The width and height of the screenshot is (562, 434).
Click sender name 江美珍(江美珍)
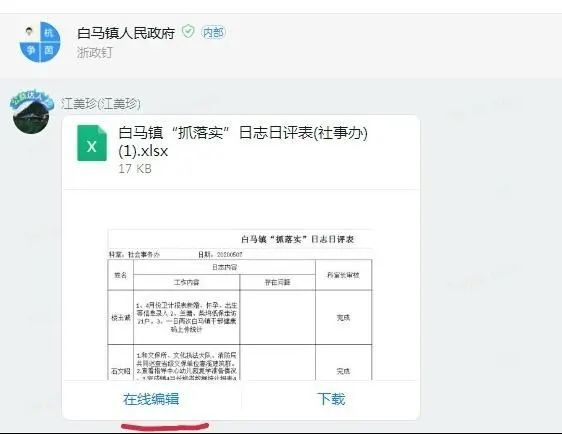[x=101, y=104]
